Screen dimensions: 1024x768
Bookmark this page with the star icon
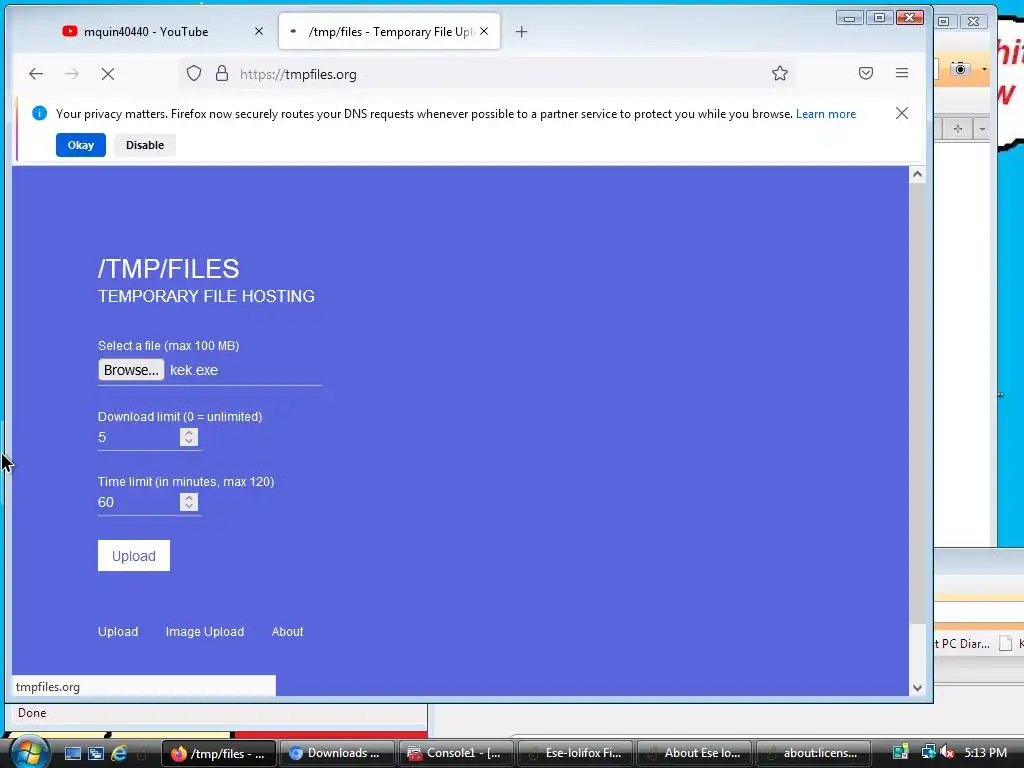click(780, 73)
